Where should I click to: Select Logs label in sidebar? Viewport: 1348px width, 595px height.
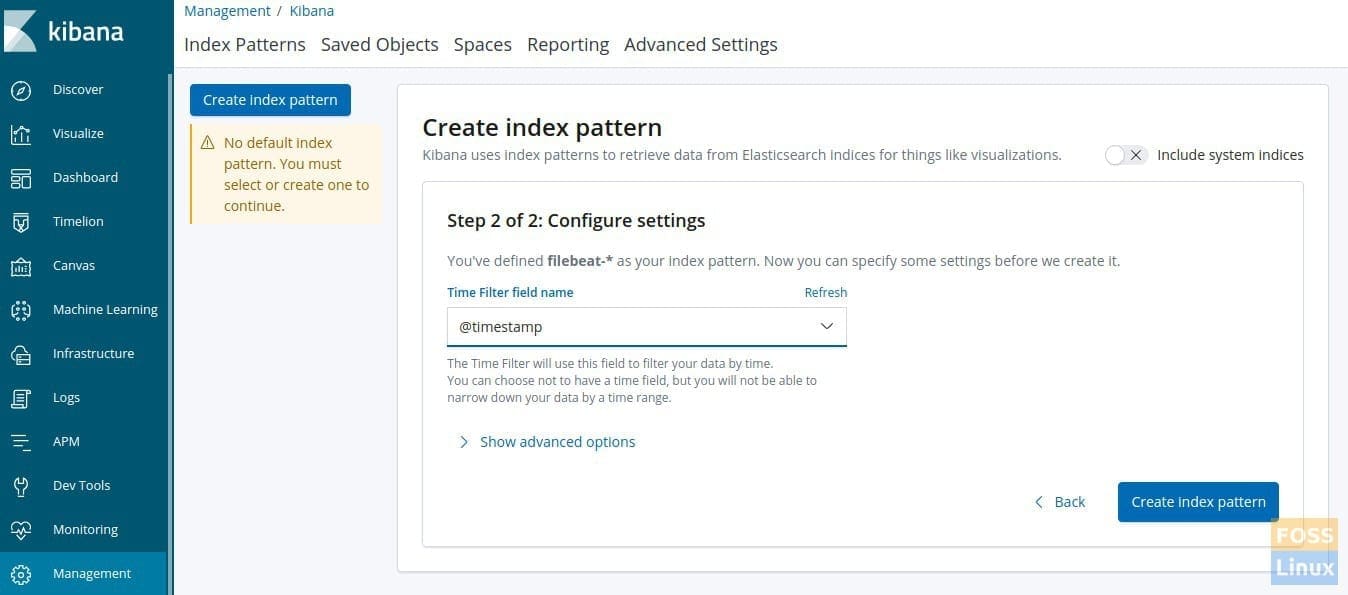pos(66,398)
